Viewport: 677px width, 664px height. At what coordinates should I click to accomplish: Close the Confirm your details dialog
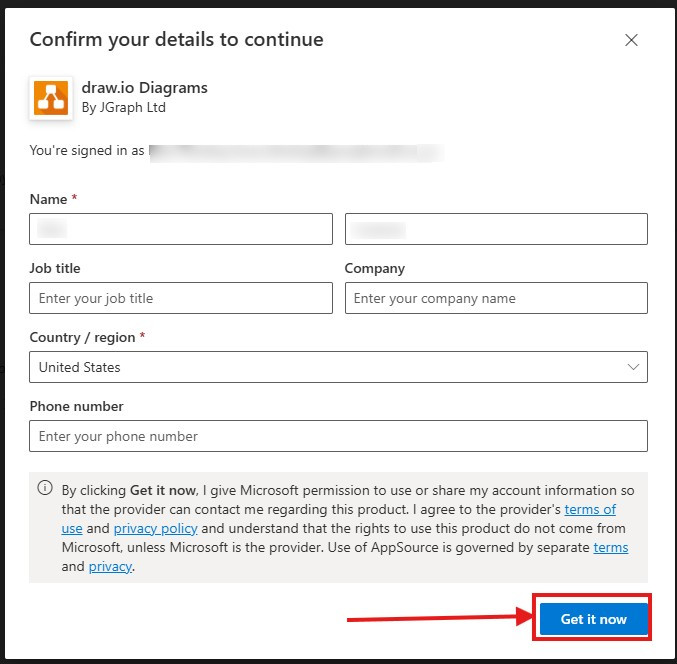pyautogui.click(x=631, y=40)
